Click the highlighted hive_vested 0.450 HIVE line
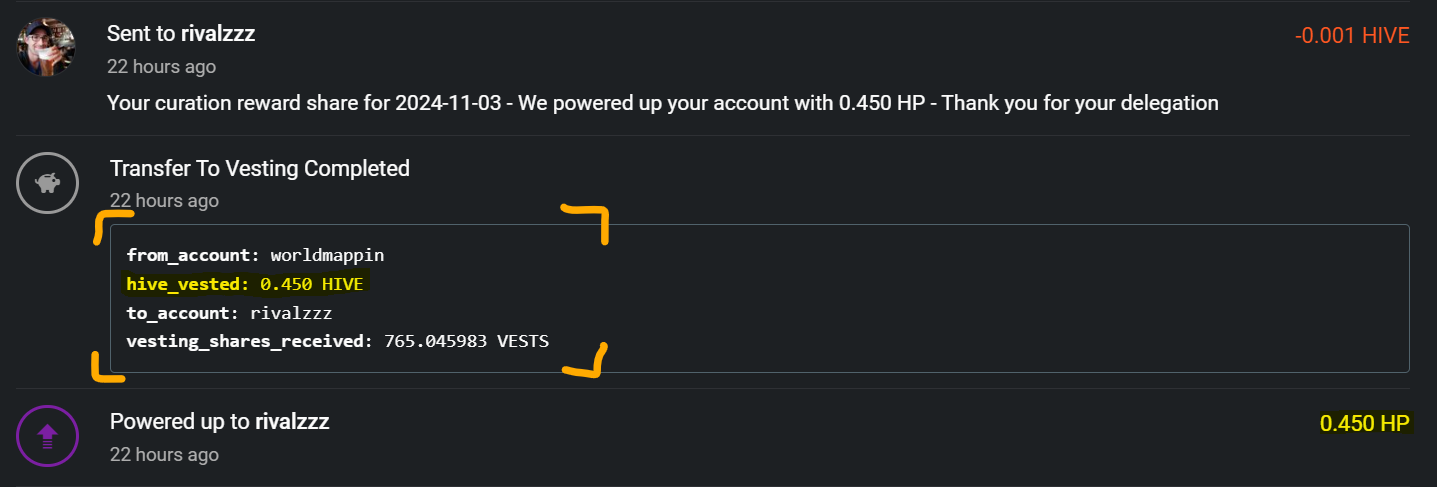 [245, 284]
